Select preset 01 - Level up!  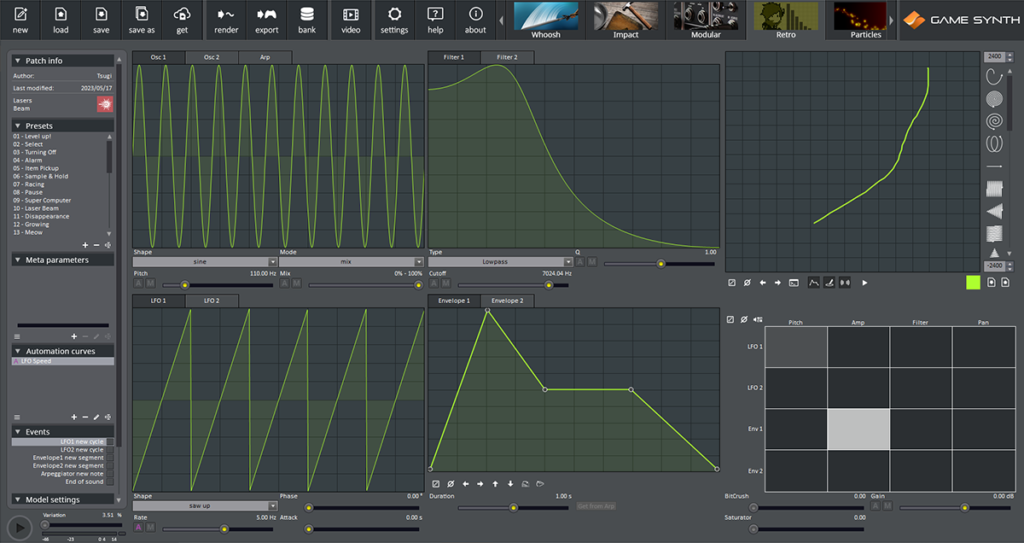coord(32,137)
